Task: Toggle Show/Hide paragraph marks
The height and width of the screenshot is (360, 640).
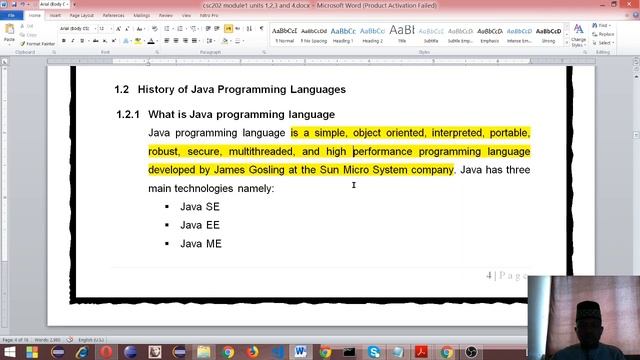Action: pos(261,29)
